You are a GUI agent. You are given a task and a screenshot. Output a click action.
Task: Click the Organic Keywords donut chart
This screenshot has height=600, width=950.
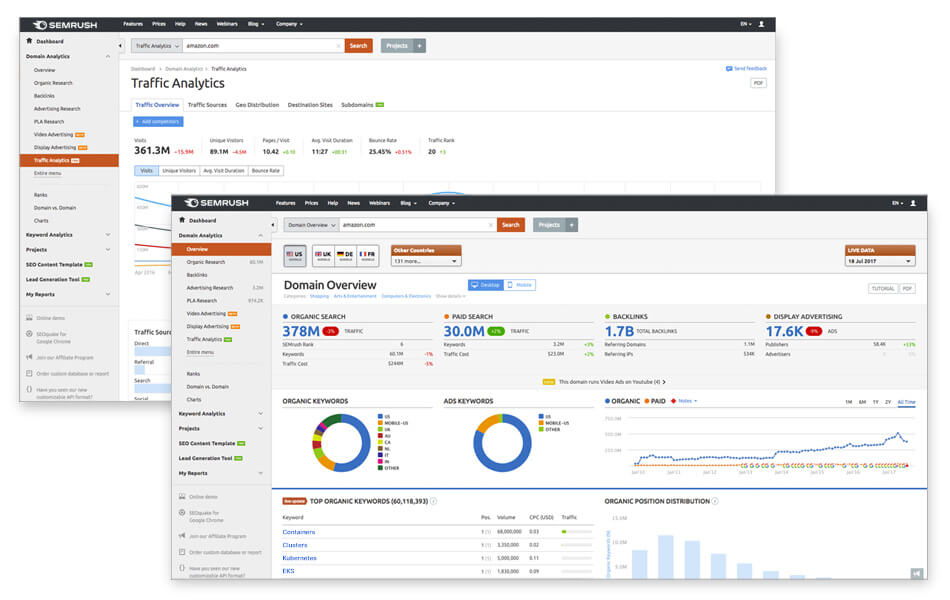[x=342, y=442]
